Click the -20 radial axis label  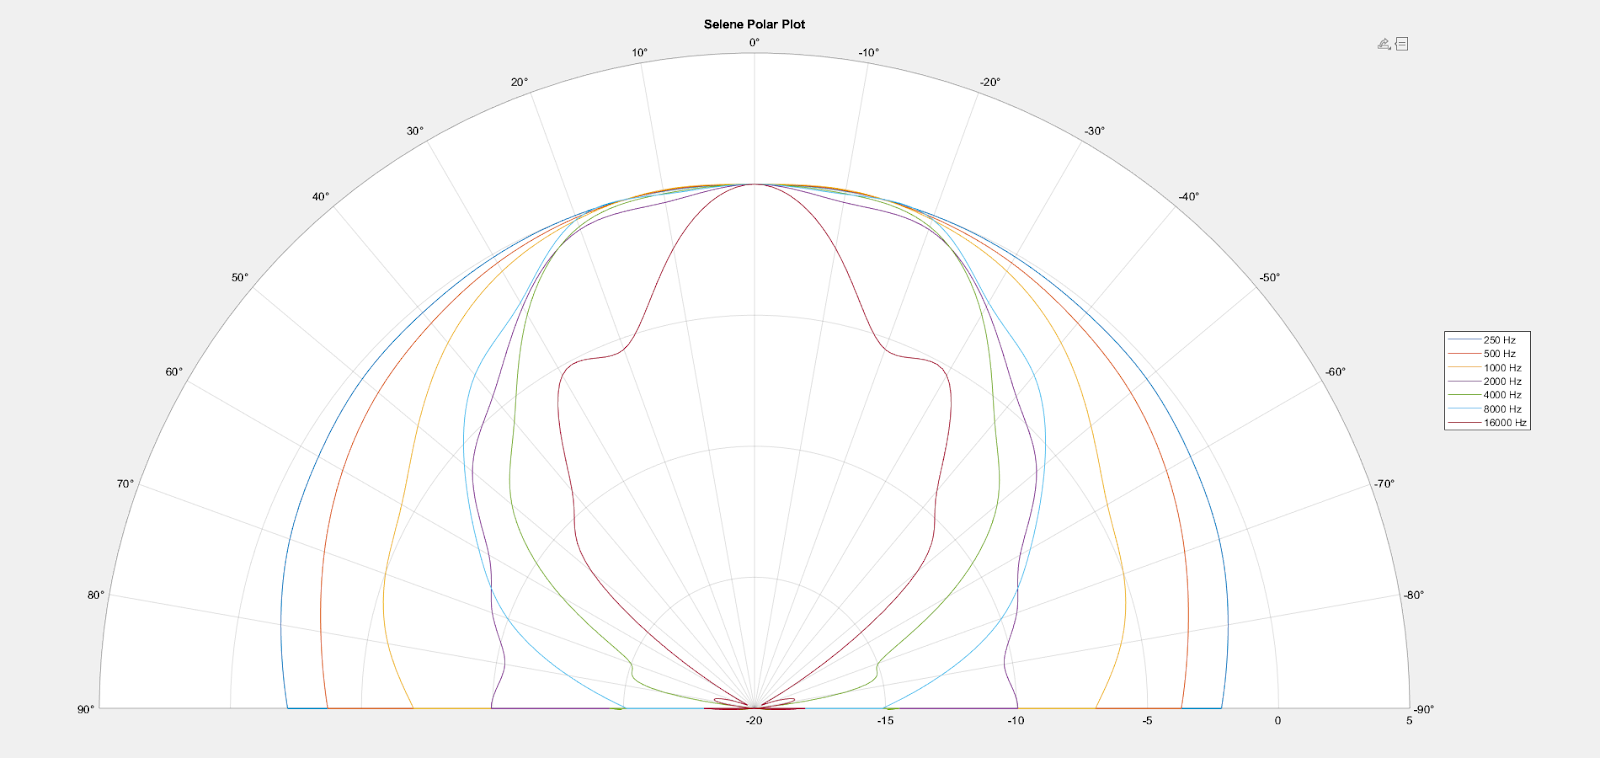(754, 721)
